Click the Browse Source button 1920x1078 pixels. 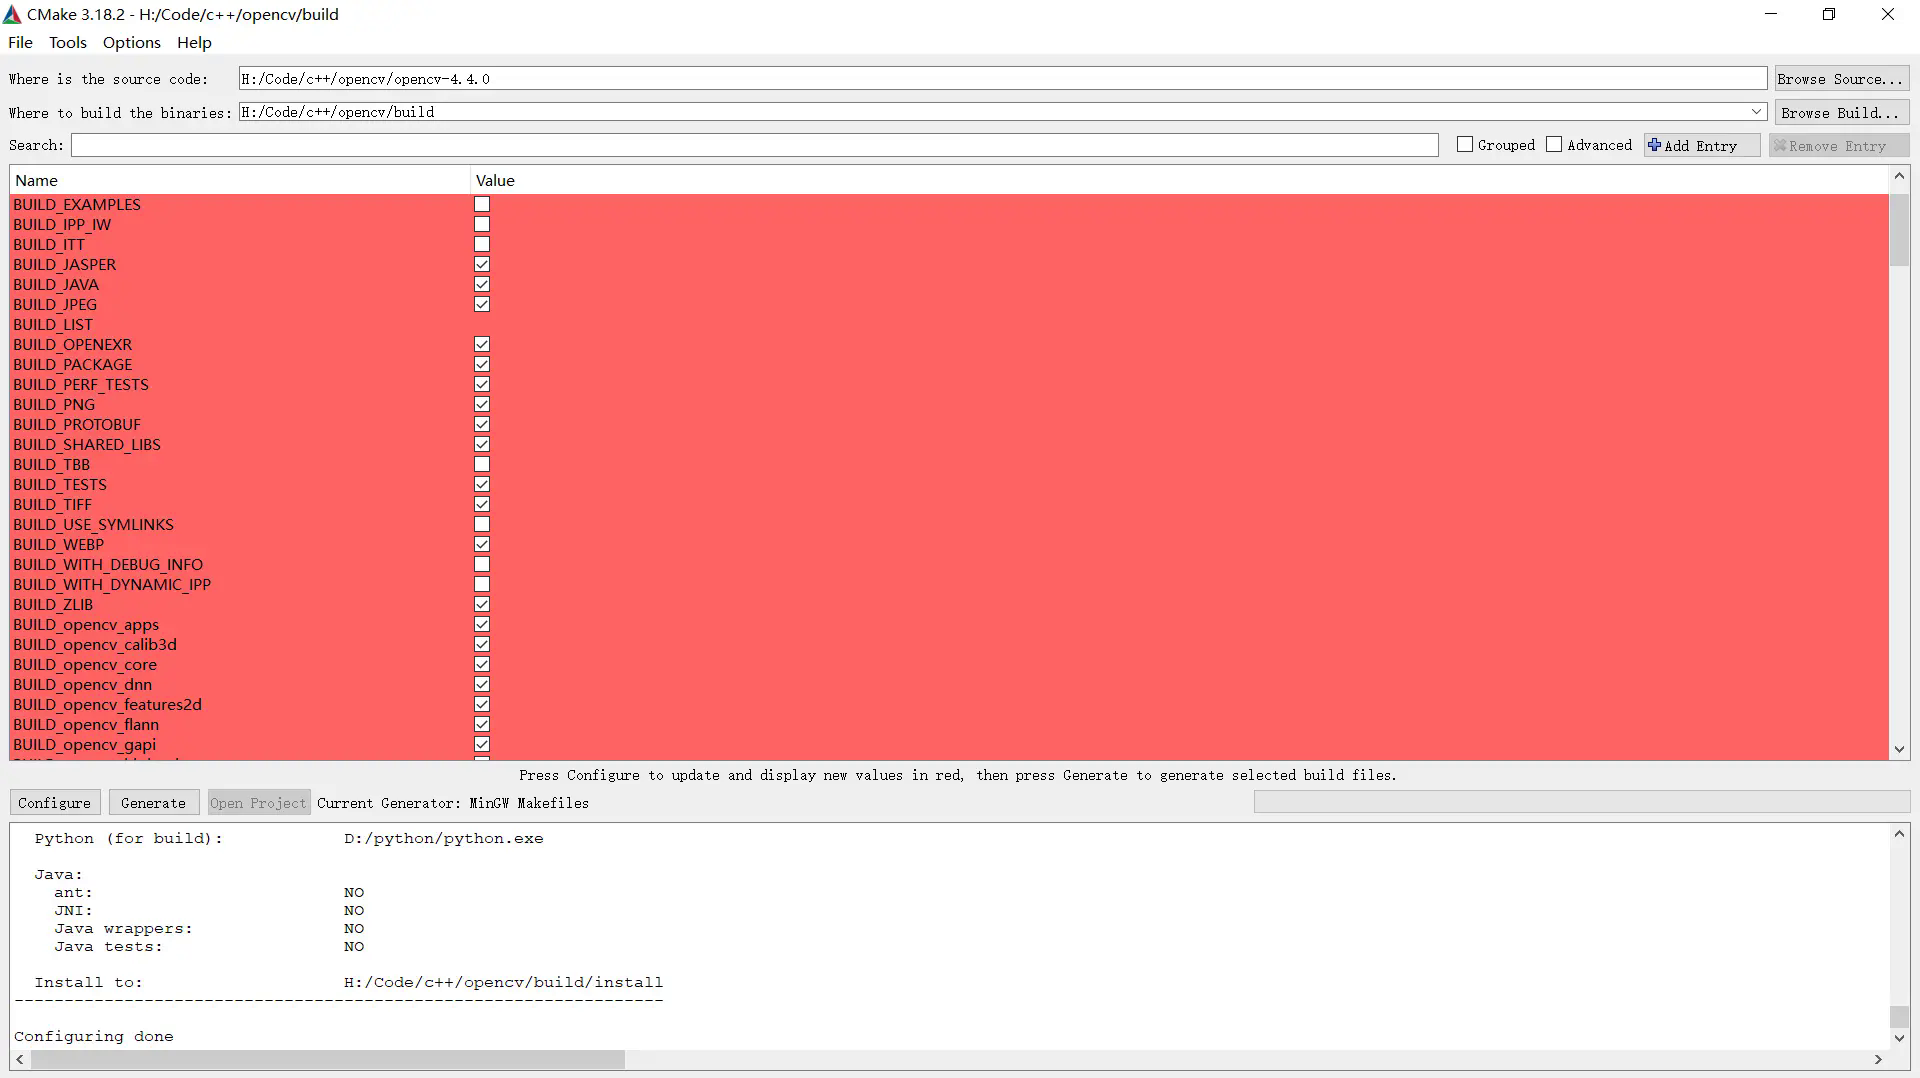pos(1841,79)
